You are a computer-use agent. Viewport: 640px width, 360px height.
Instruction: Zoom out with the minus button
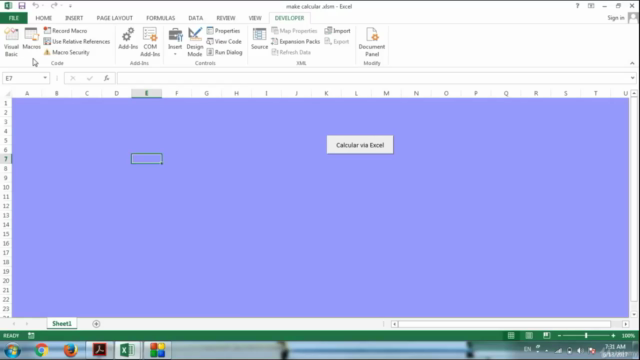pos(559,336)
